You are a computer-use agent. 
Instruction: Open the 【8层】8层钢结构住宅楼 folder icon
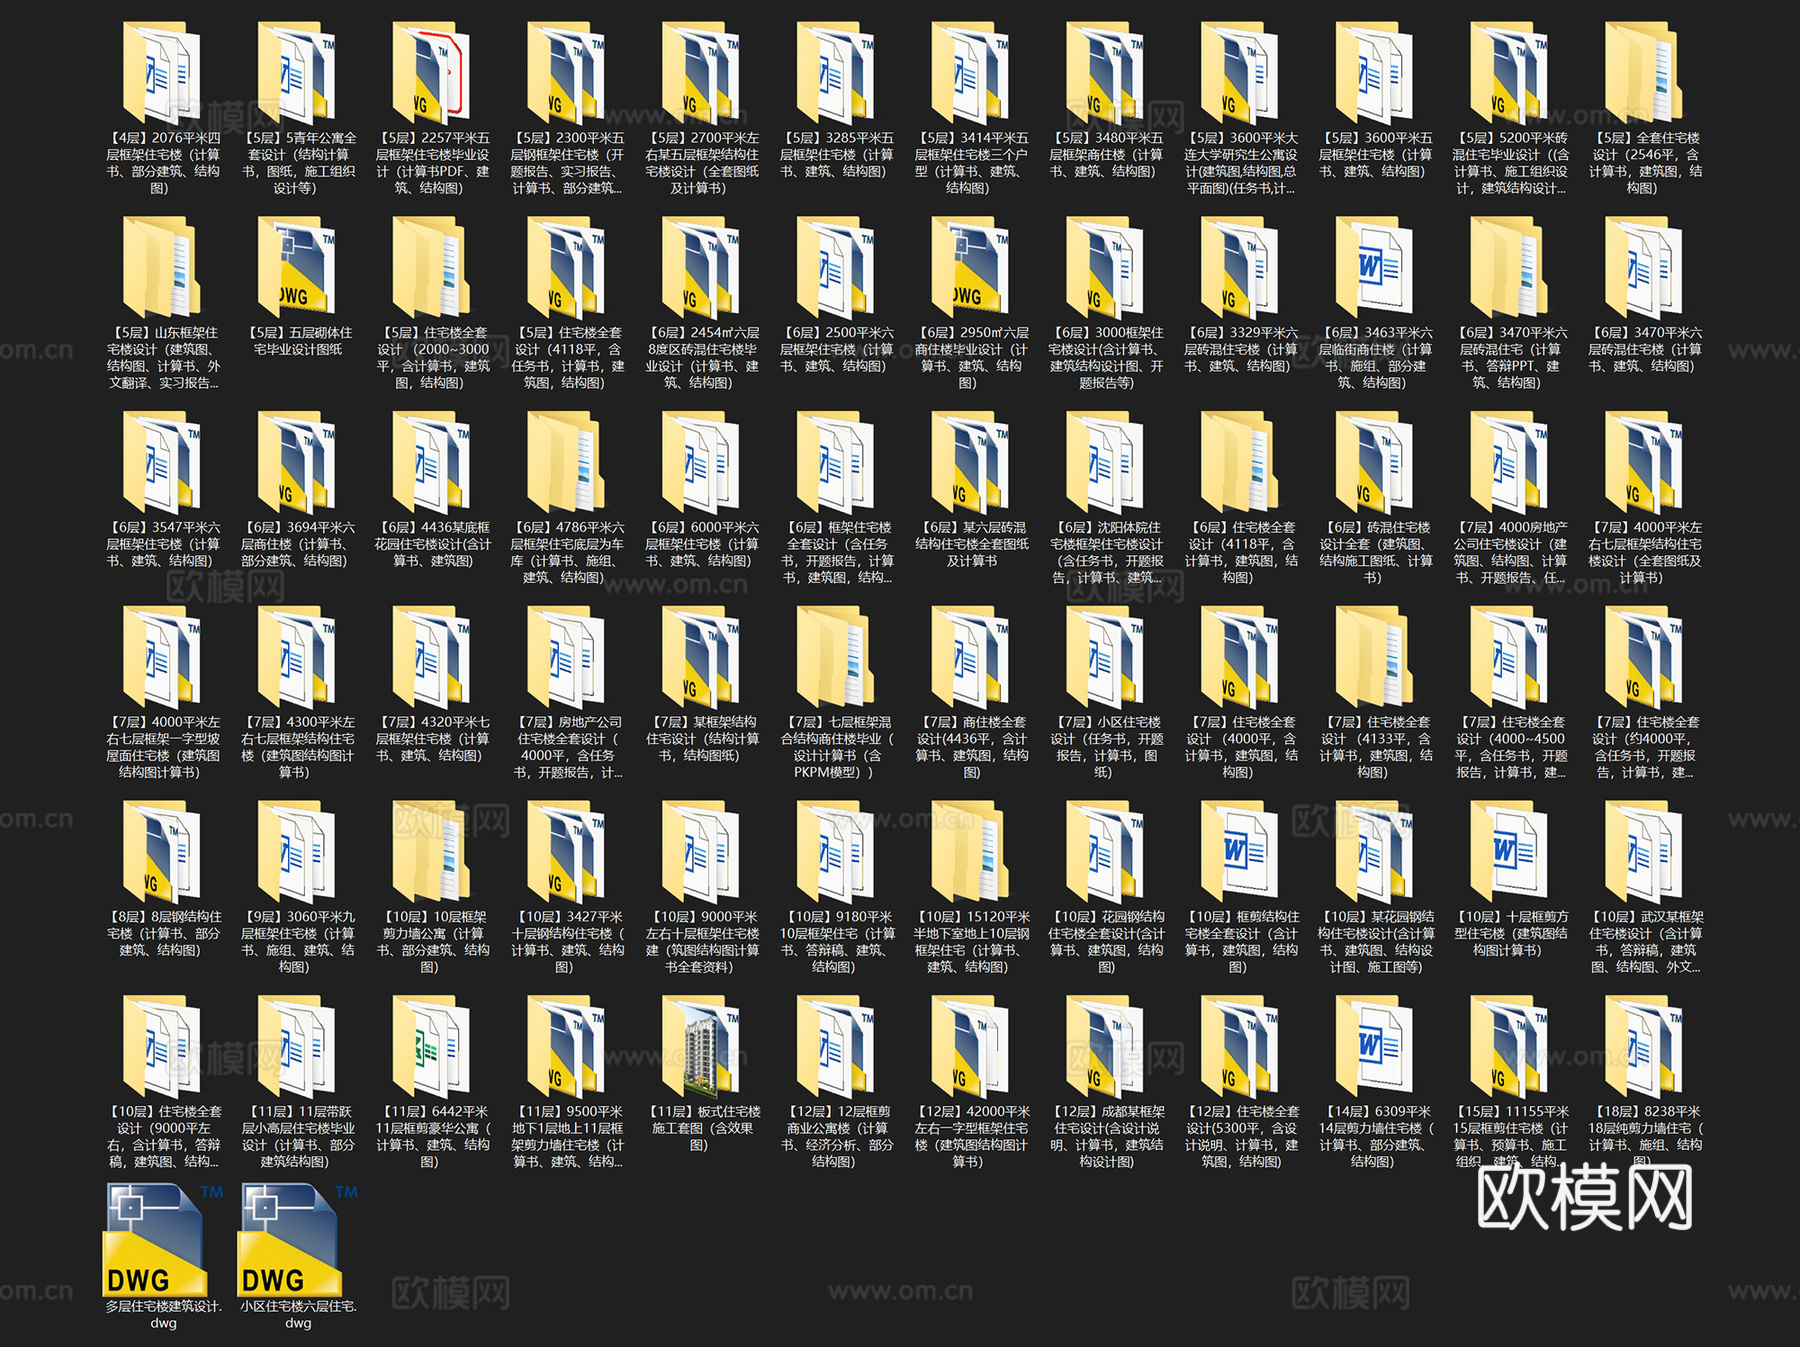(x=162, y=854)
